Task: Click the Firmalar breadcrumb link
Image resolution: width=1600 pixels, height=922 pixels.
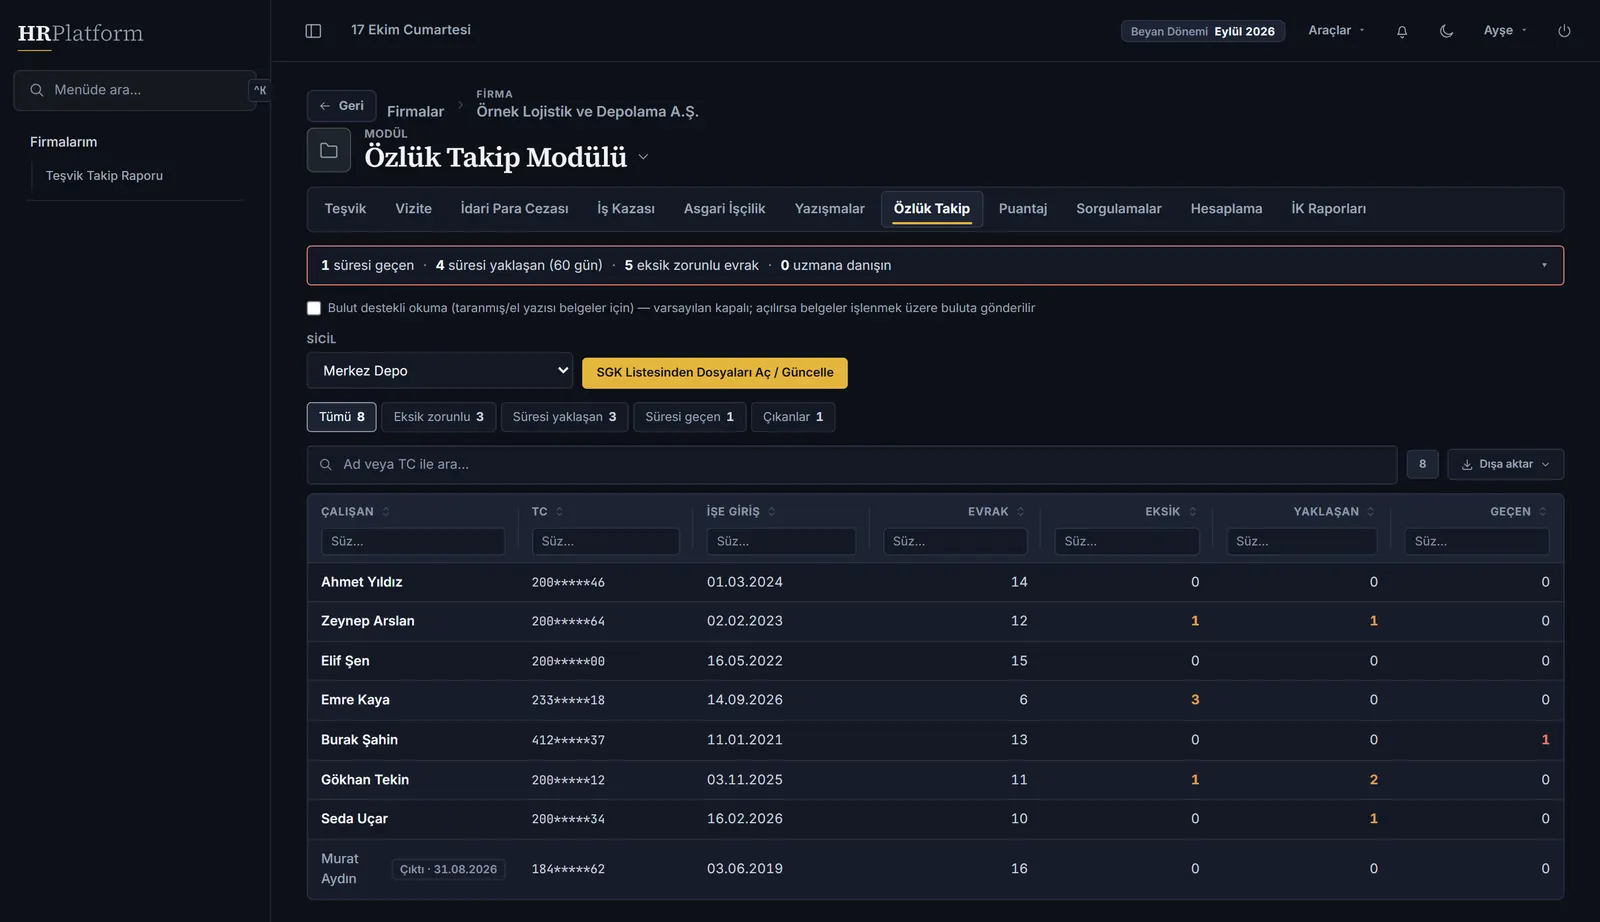Action: click(415, 112)
